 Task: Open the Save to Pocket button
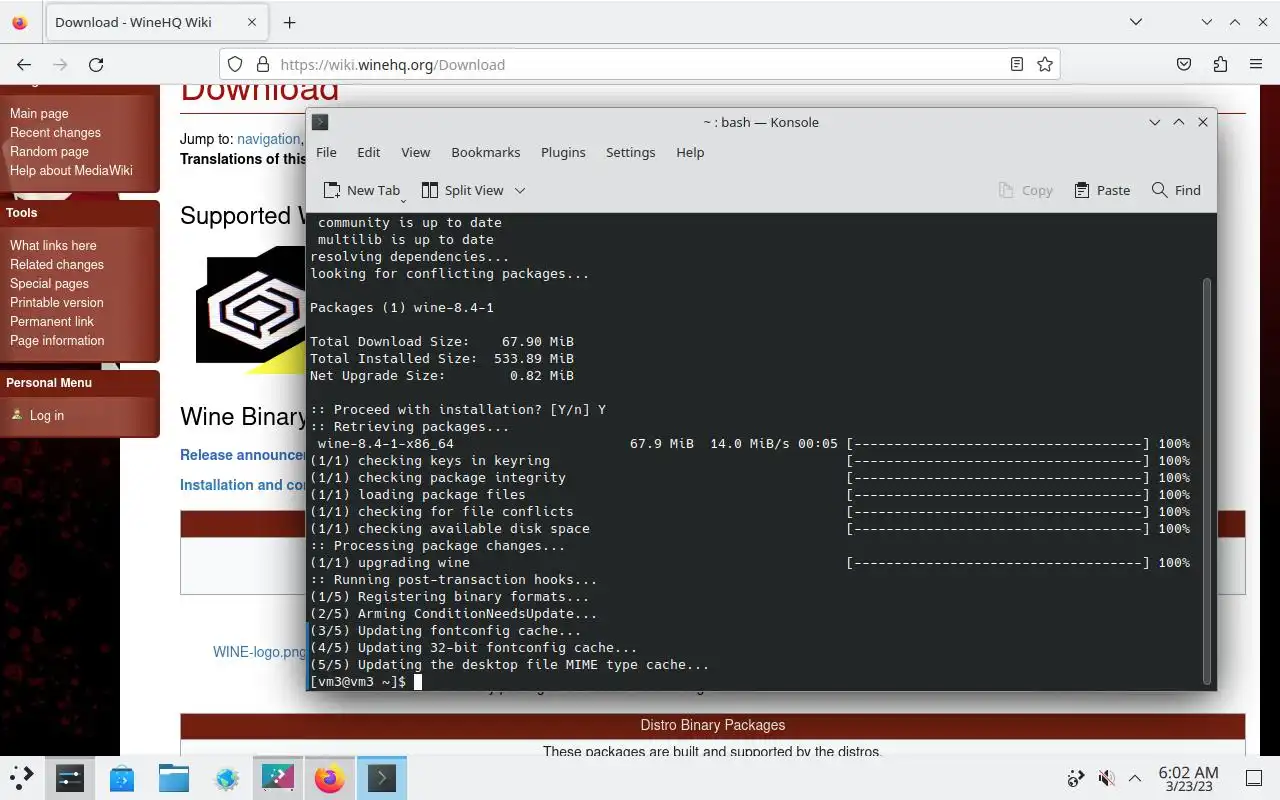pos(1184,64)
